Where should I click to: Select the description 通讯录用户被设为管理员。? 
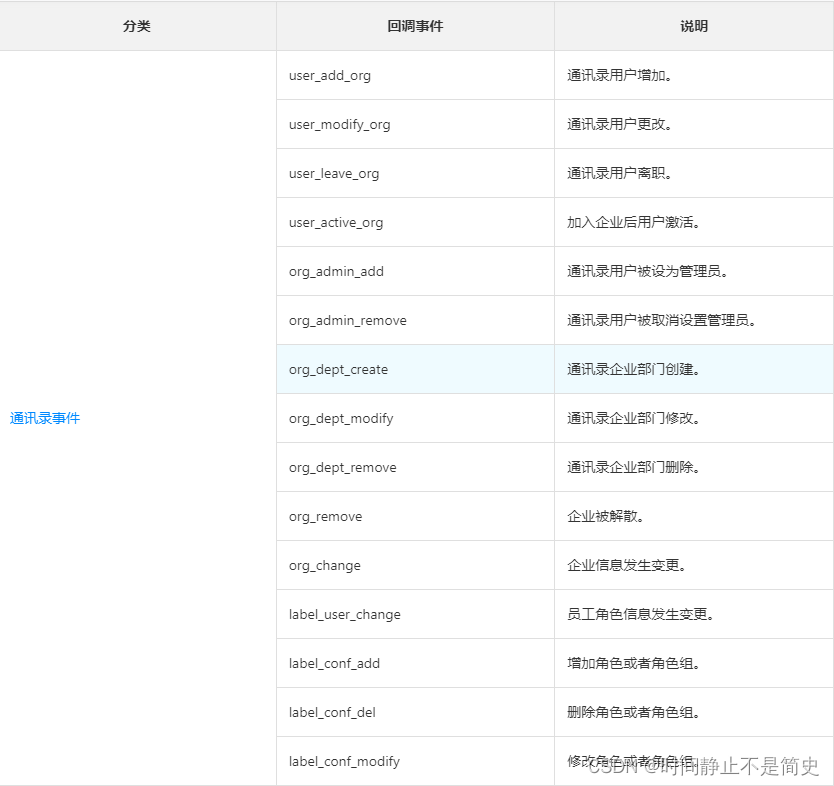click(648, 271)
